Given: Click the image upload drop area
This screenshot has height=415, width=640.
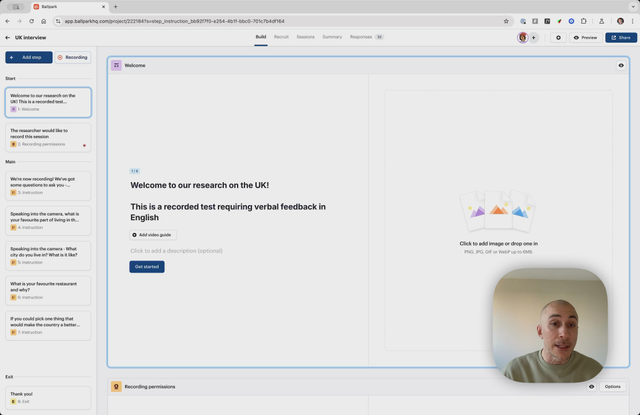Looking at the screenshot, I should coord(498,220).
